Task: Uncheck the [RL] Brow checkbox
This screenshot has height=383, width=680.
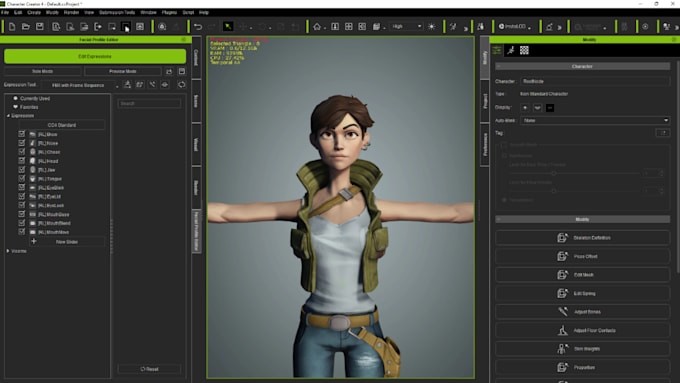Action: [x=22, y=134]
